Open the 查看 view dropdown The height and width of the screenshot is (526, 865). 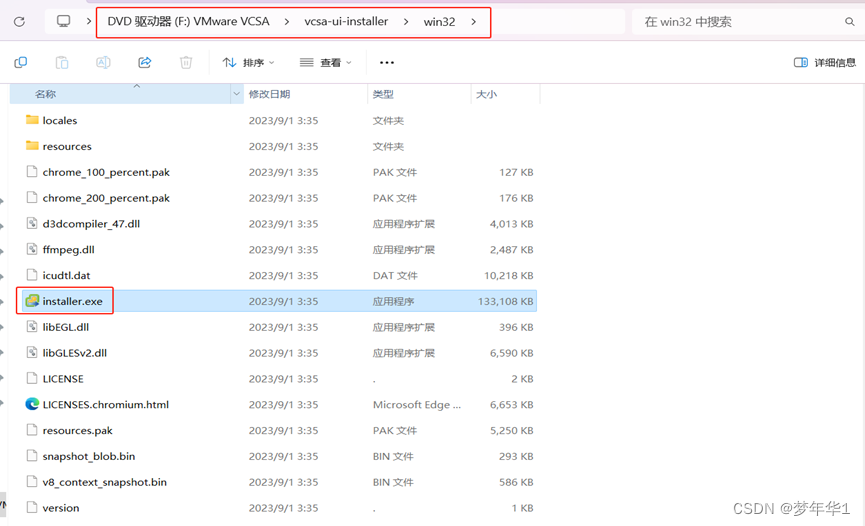pos(325,62)
